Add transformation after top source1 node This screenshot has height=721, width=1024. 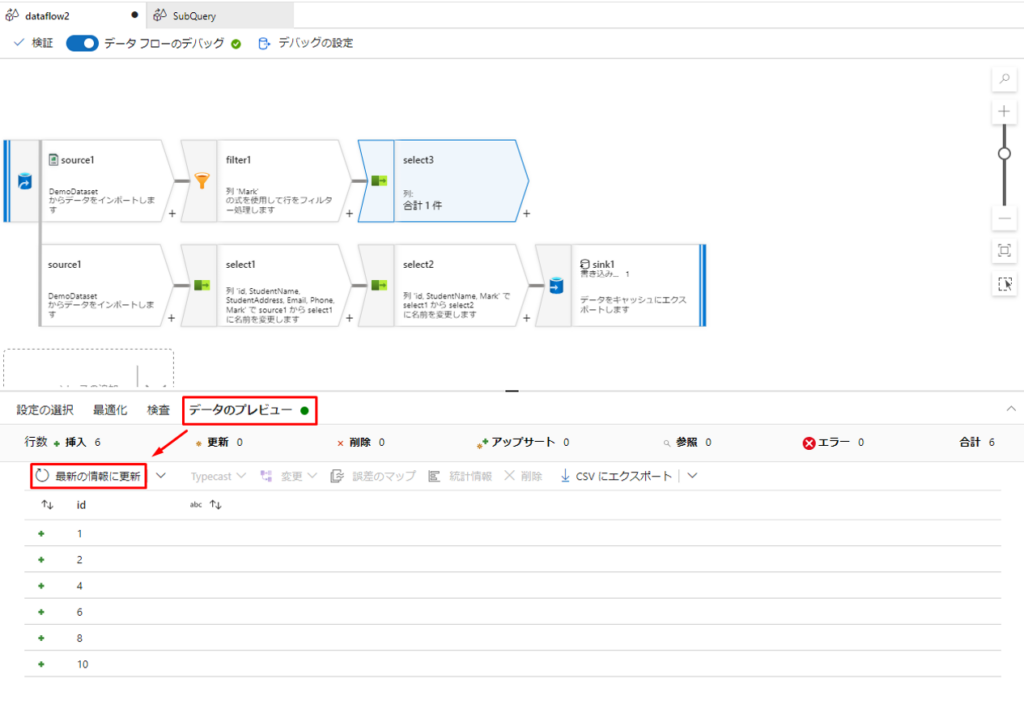[172, 214]
